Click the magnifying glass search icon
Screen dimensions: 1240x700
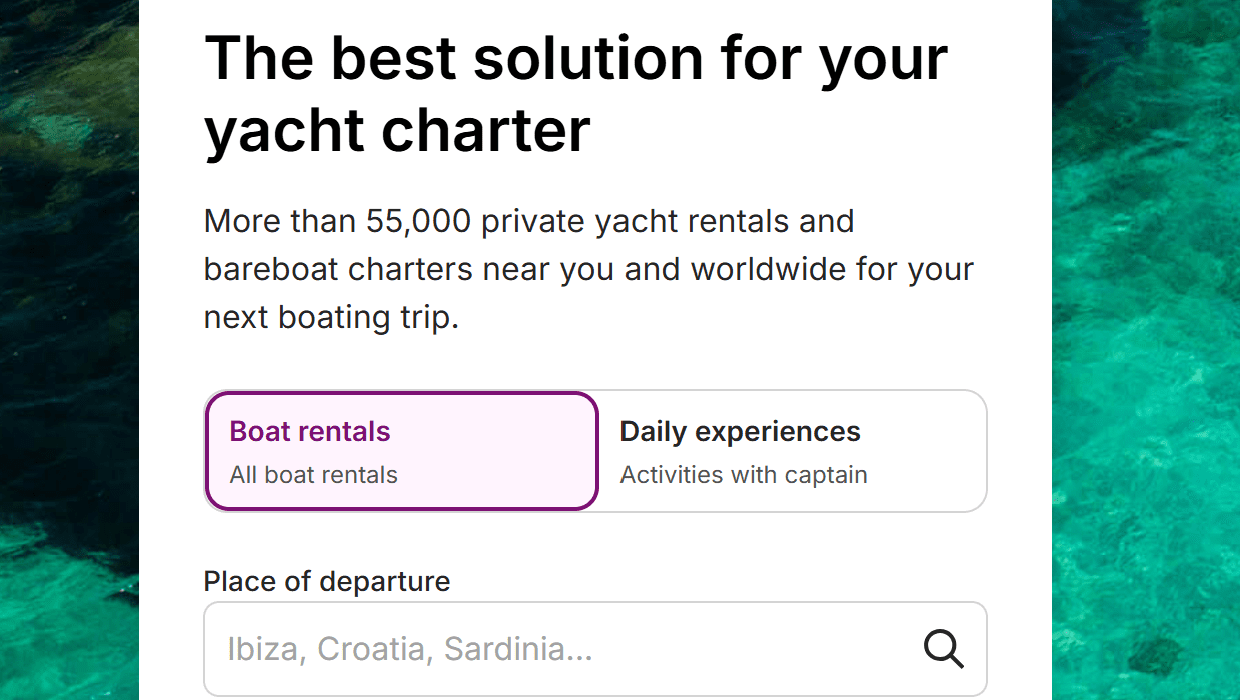[x=943, y=649]
